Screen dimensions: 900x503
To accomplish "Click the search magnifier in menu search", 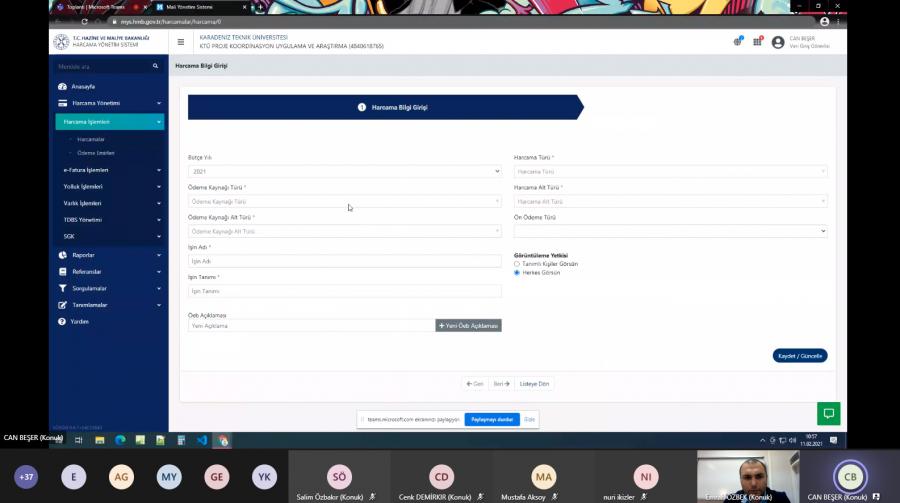I will coord(155,66).
